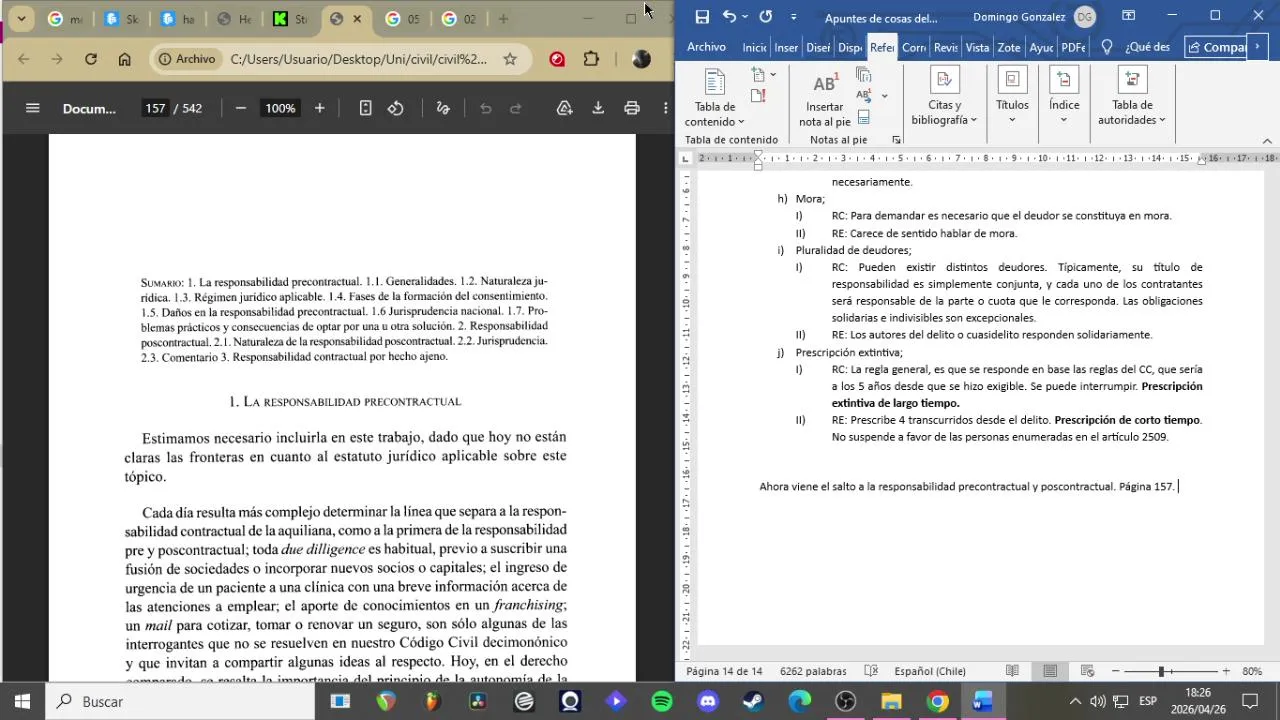The width and height of the screenshot is (1280, 720).
Task: Open the Zotero ribbon tab
Action: [1009, 47]
